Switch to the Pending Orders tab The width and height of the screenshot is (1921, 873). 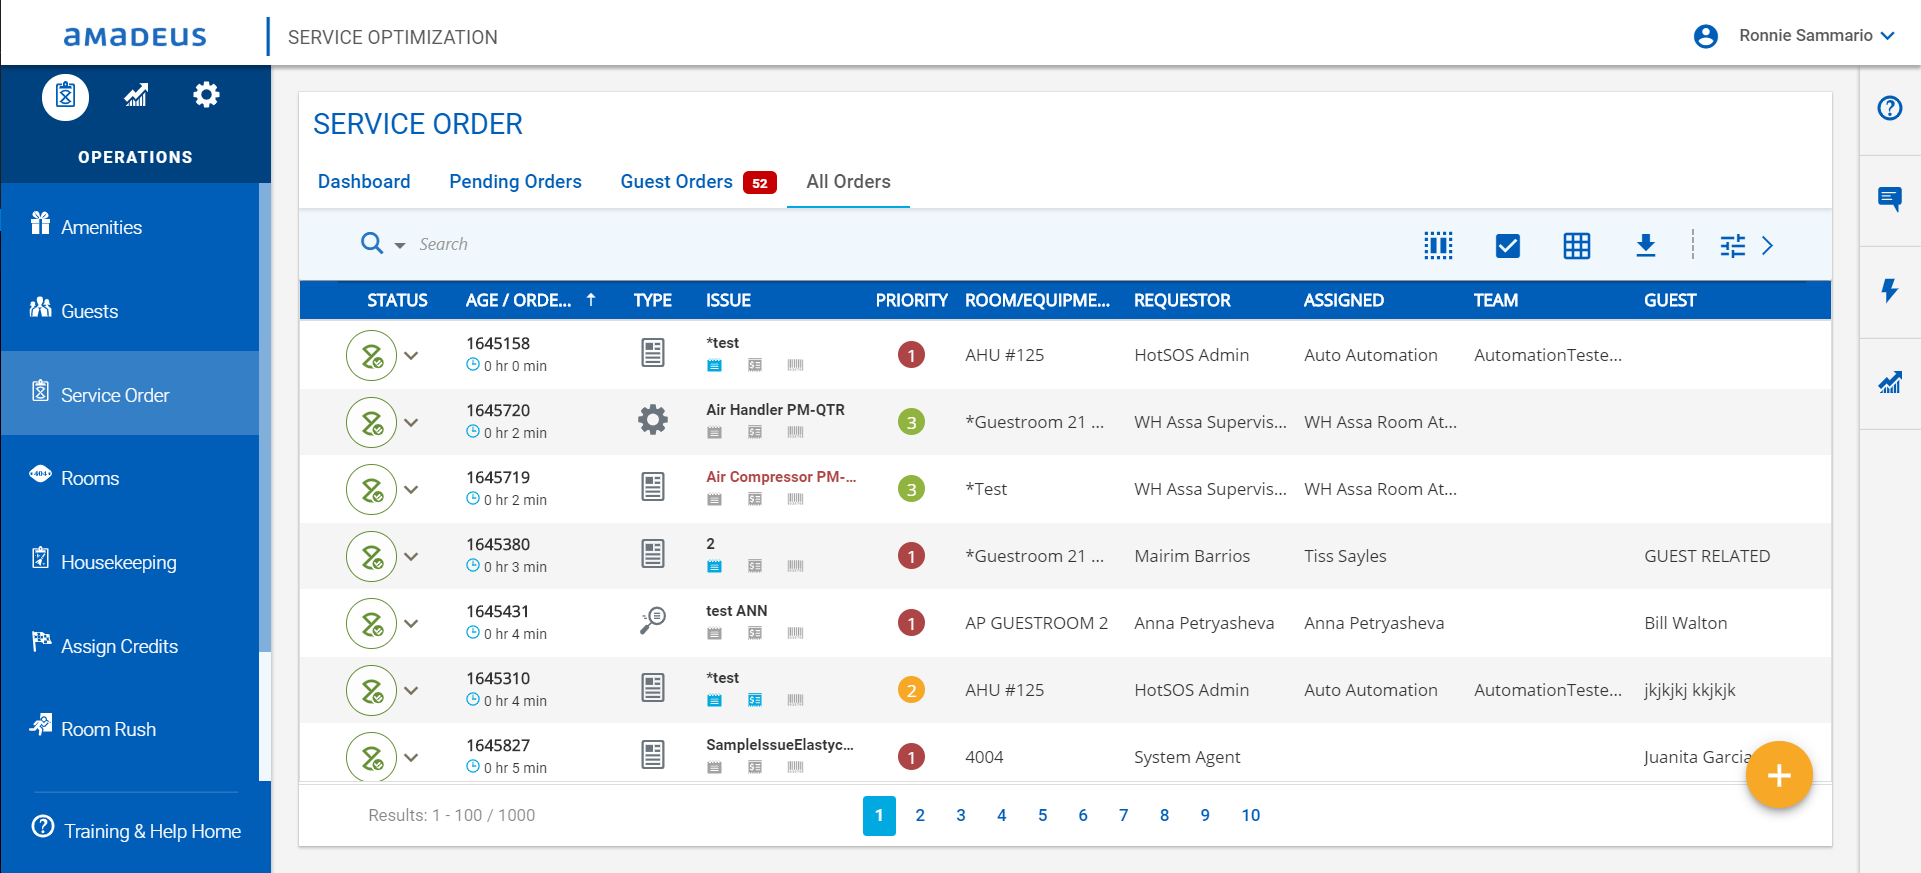[x=515, y=181]
